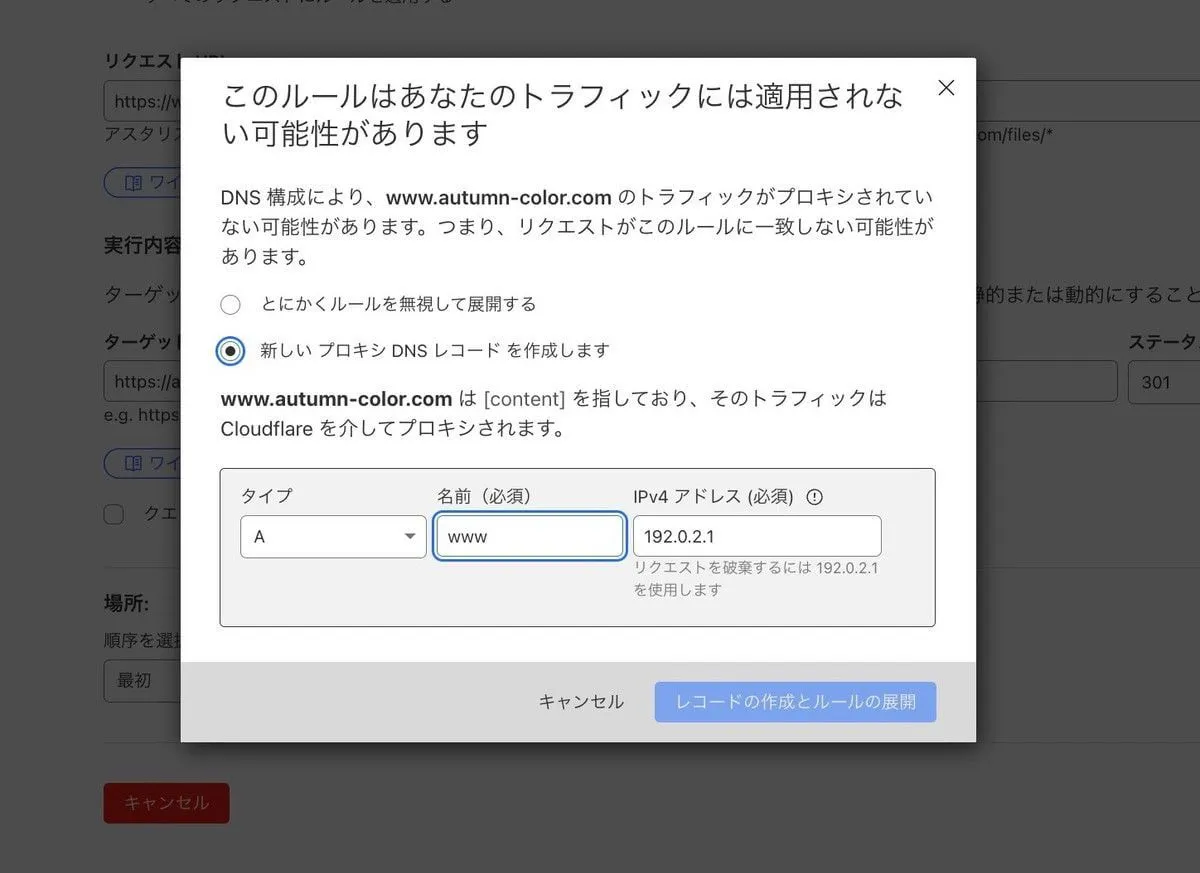
Task: Click the info icon beside IPv4 アドレス
Action: pos(814,497)
